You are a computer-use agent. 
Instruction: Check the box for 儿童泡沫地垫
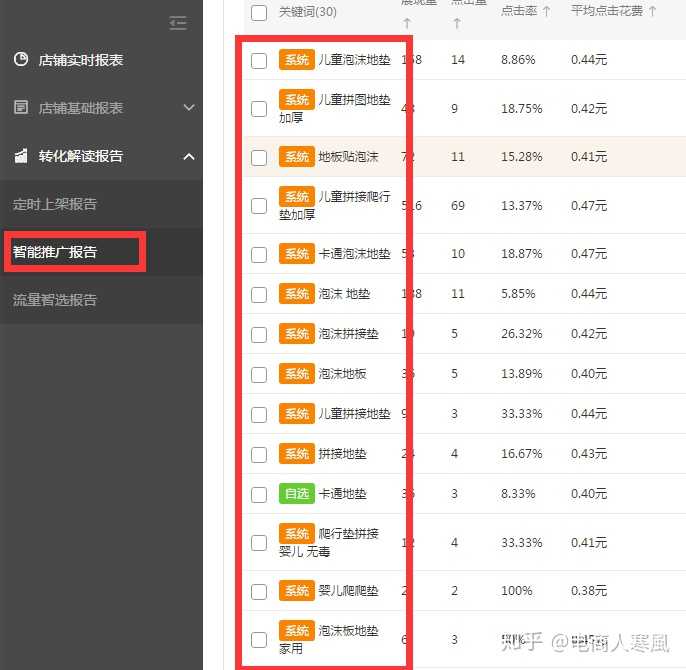point(259,61)
